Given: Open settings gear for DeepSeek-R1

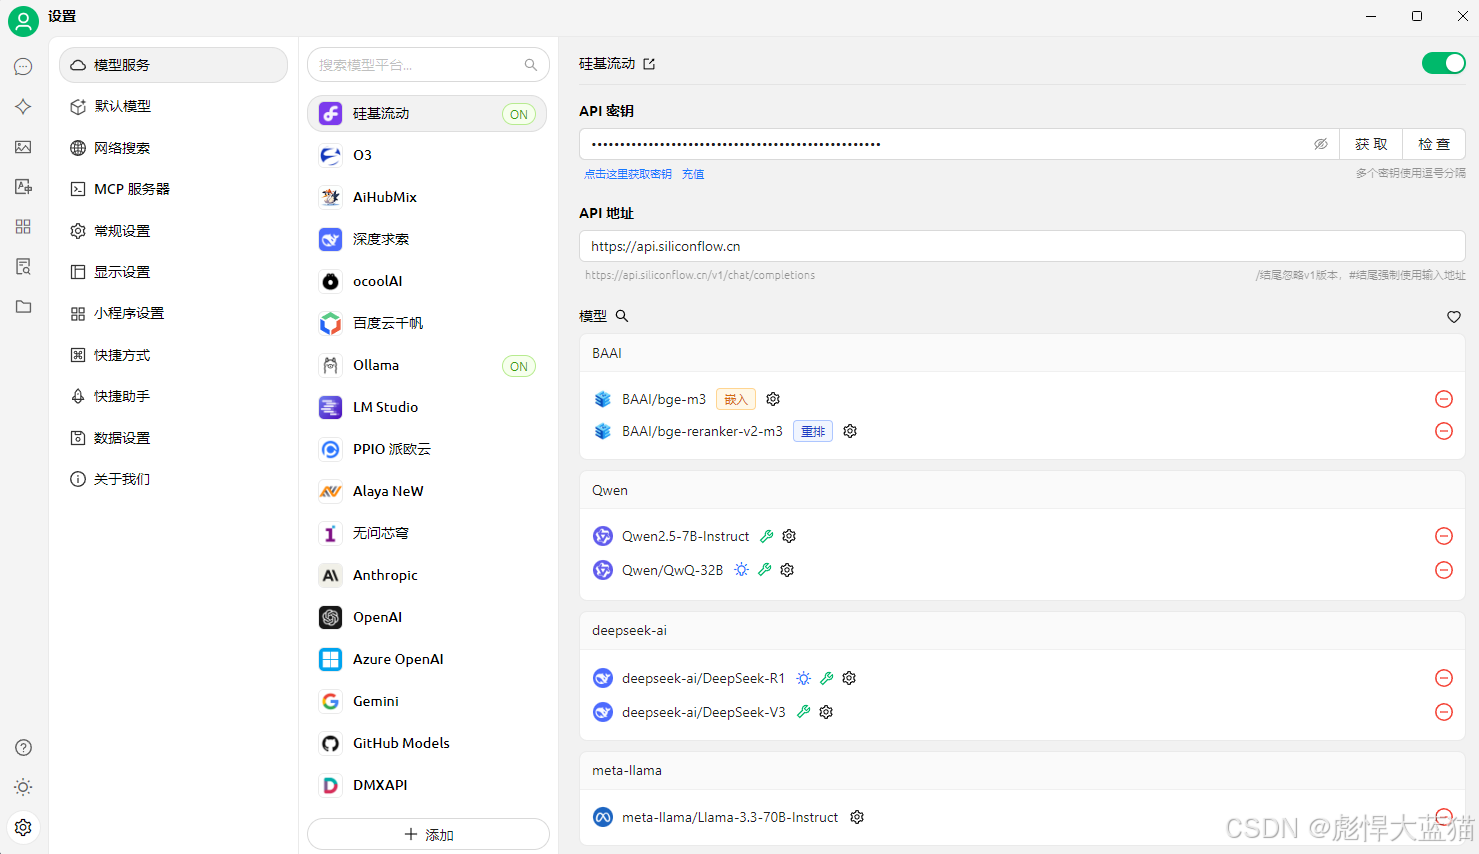Looking at the screenshot, I should pos(849,678).
